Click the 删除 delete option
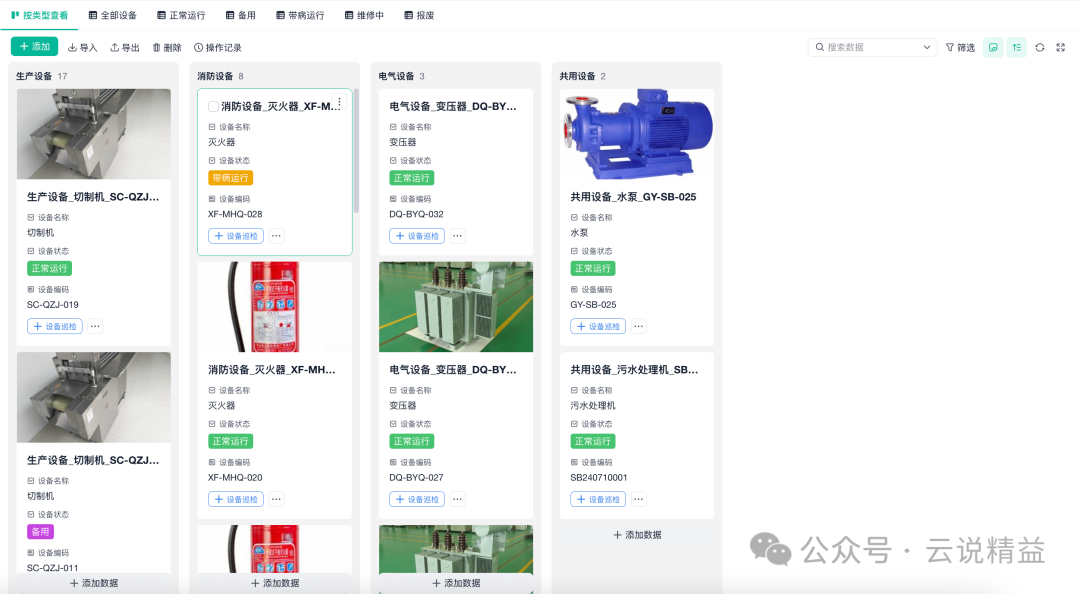This screenshot has height=594, width=1080. click(167, 48)
